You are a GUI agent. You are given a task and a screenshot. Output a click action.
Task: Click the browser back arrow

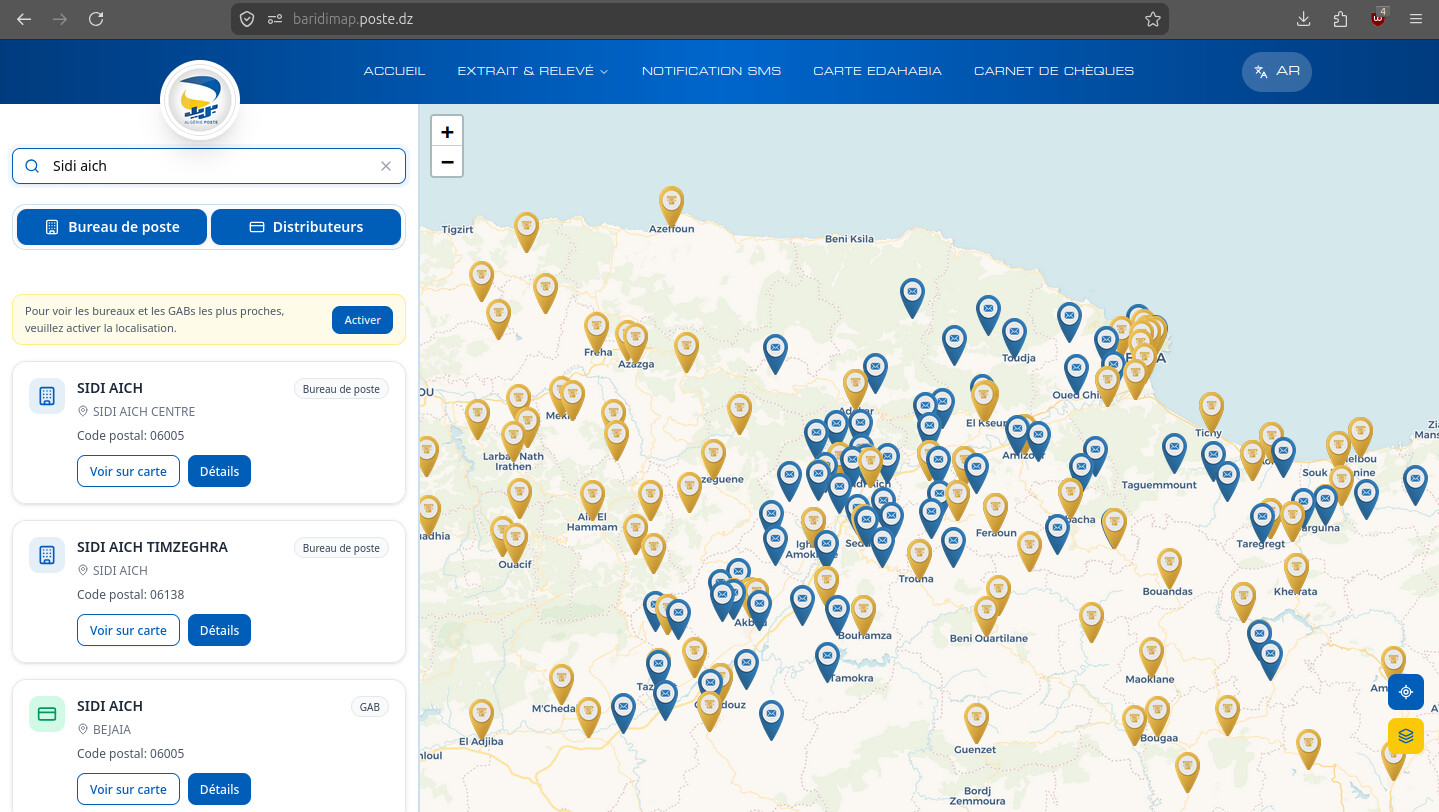click(24, 19)
